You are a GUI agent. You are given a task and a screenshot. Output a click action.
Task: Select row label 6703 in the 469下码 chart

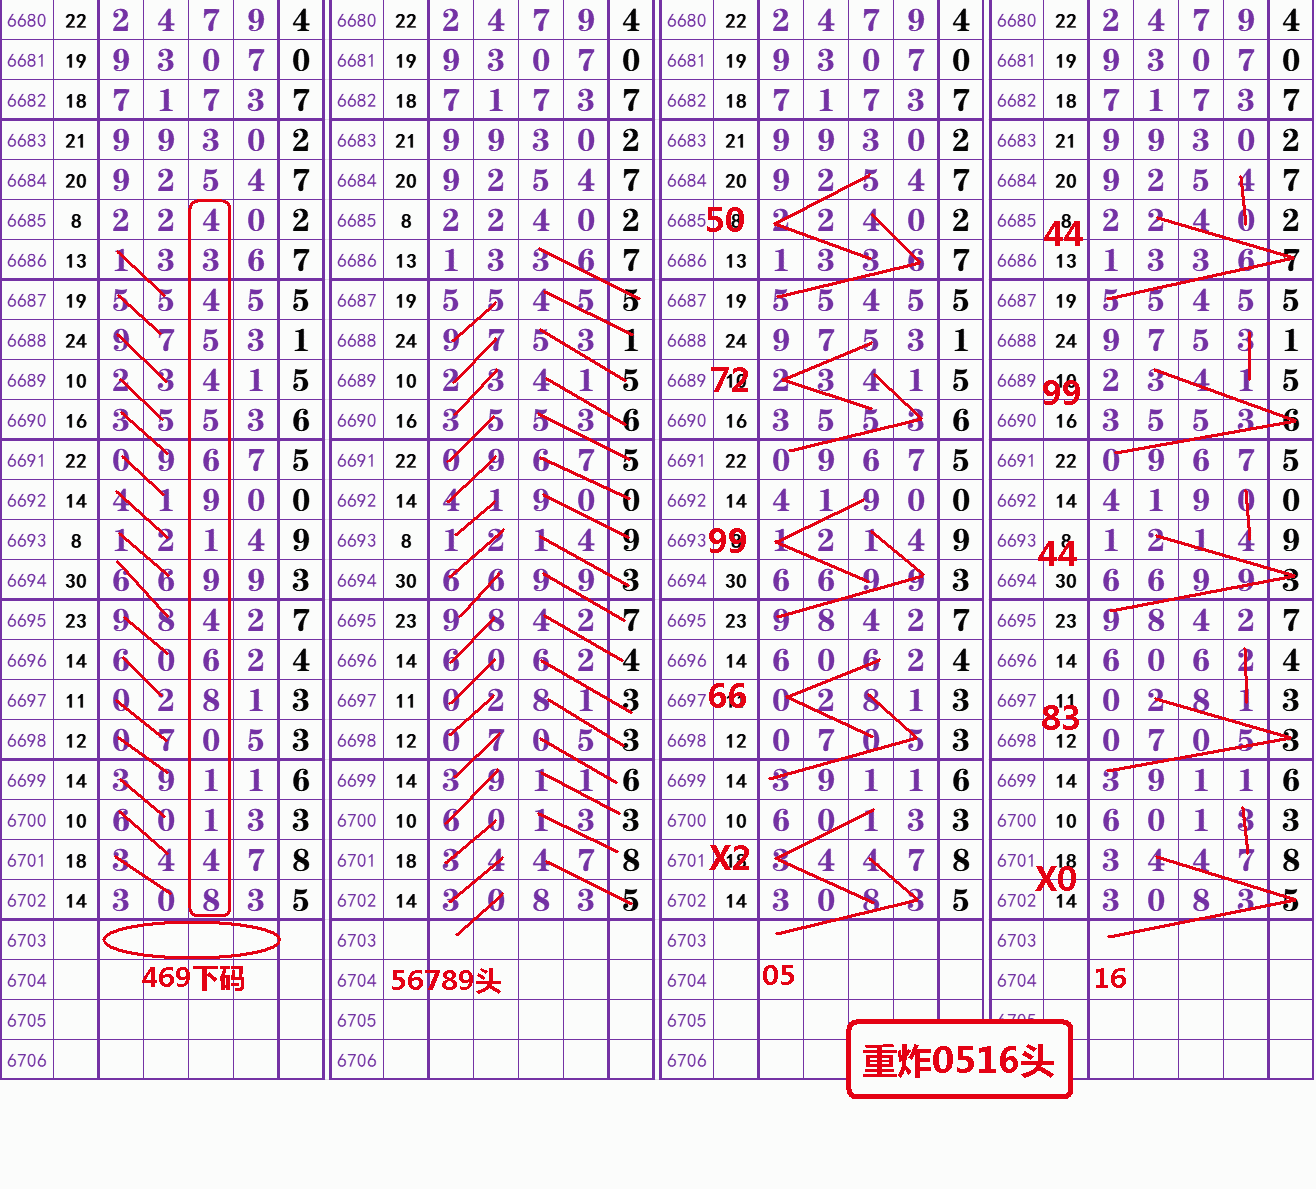coord(27,940)
